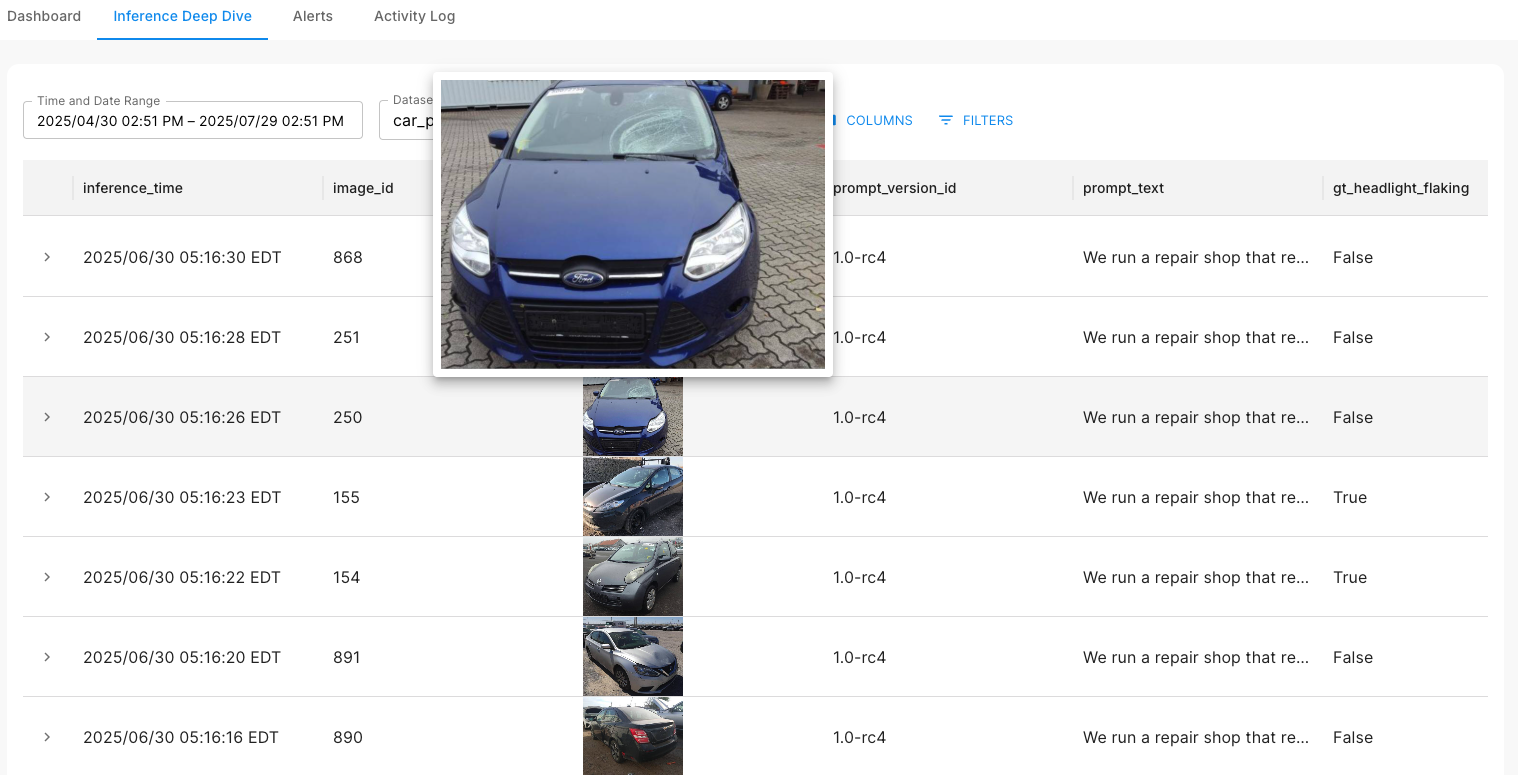Click the prompt_text column header
The width and height of the screenshot is (1518, 775).
[1123, 188]
